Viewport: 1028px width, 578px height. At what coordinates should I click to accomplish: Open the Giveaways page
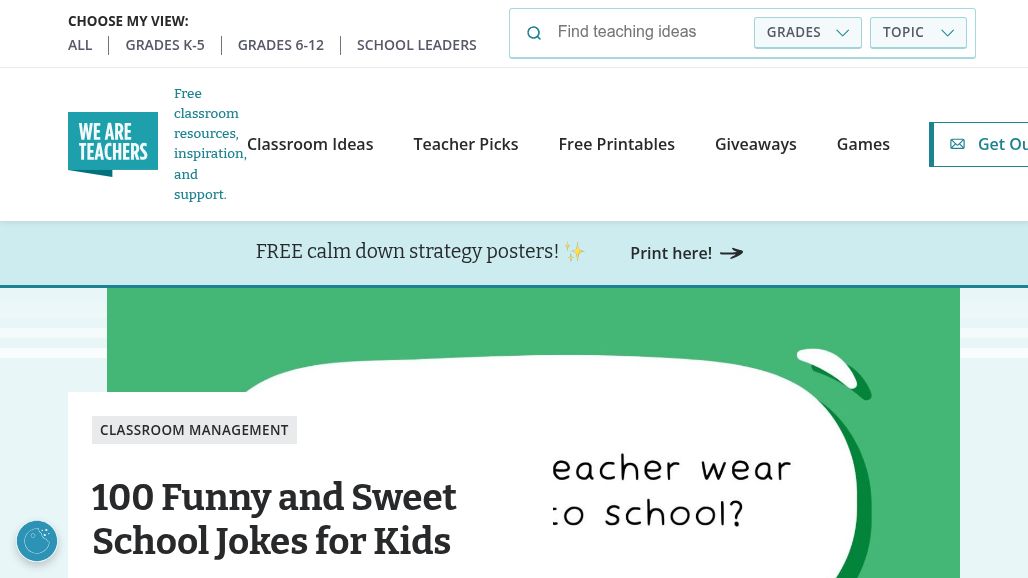(x=756, y=144)
